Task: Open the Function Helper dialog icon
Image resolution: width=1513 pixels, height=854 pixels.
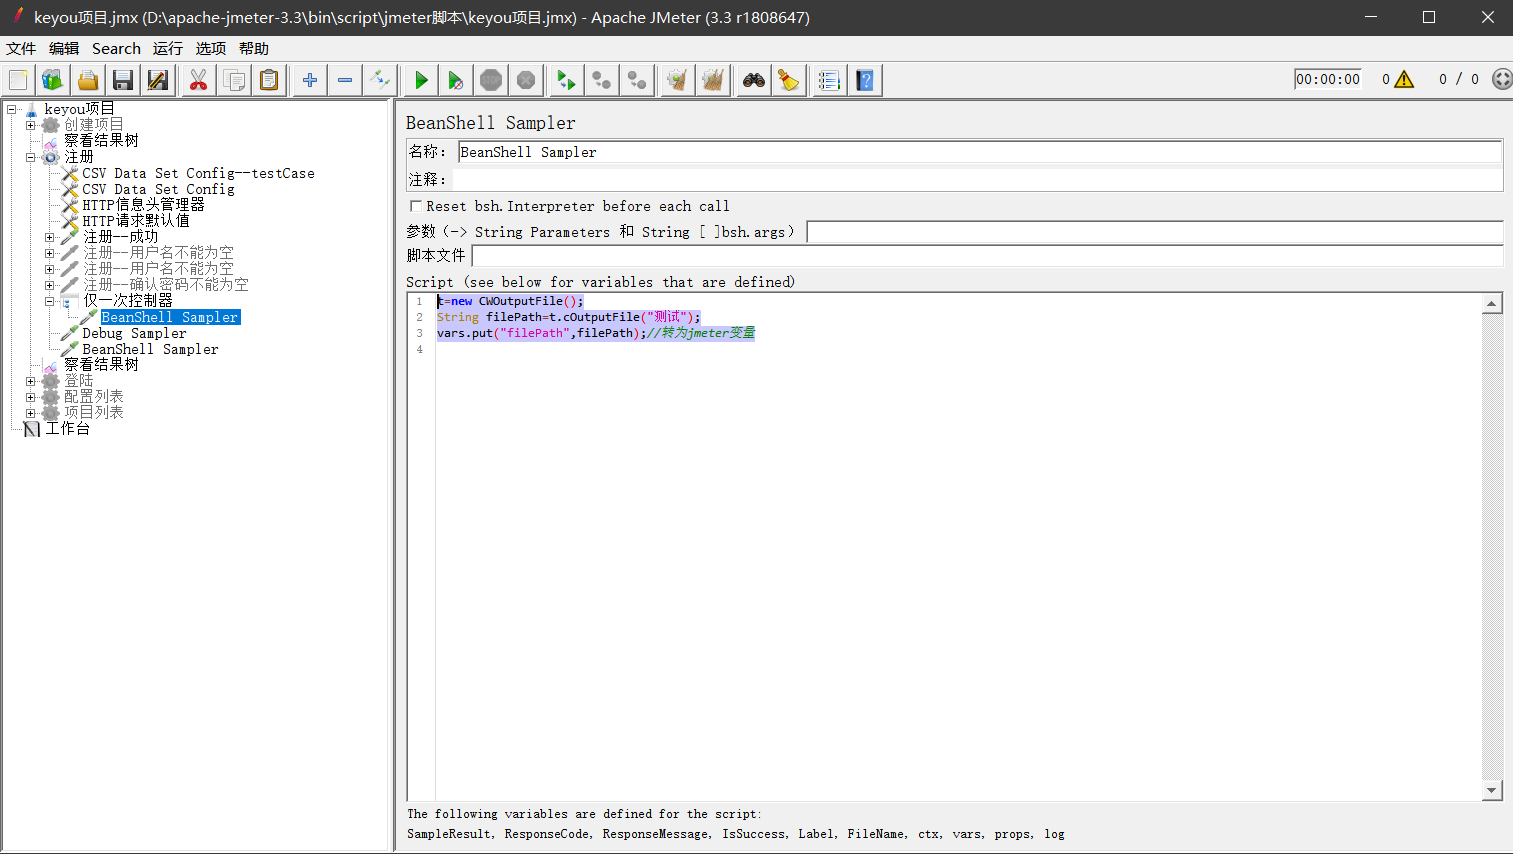Action: tap(828, 79)
